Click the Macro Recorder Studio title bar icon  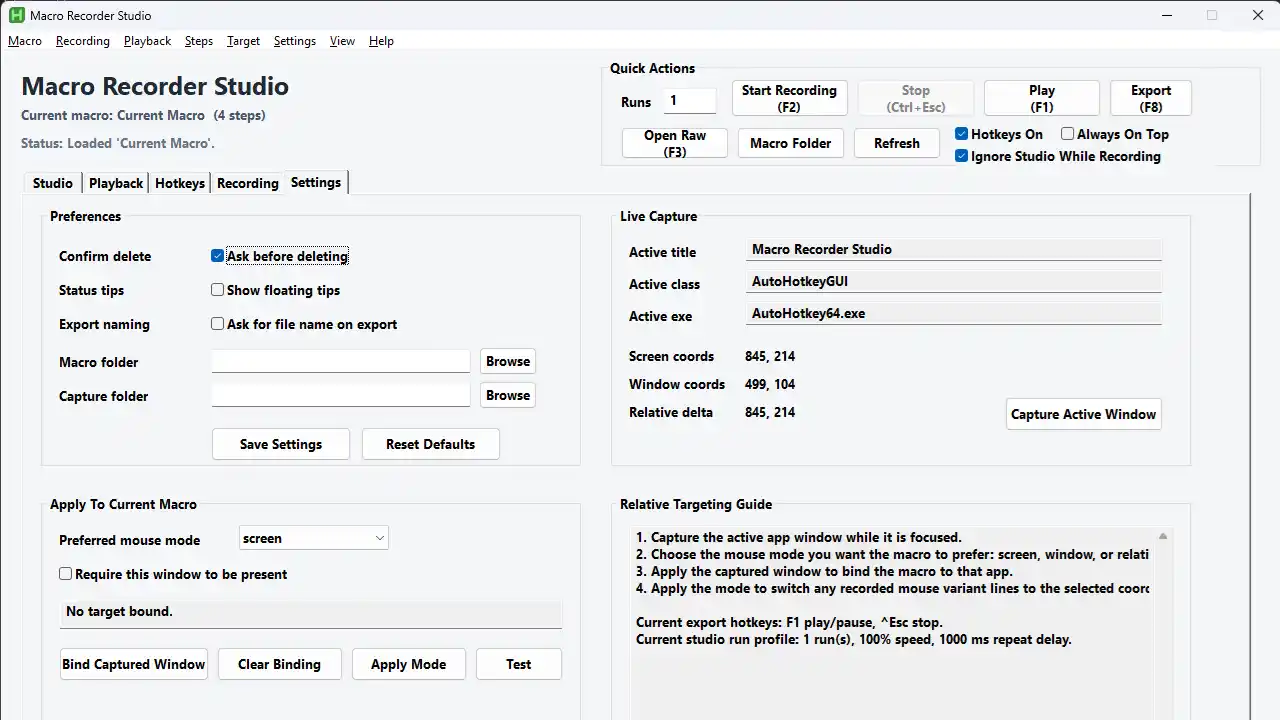(x=16, y=16)
